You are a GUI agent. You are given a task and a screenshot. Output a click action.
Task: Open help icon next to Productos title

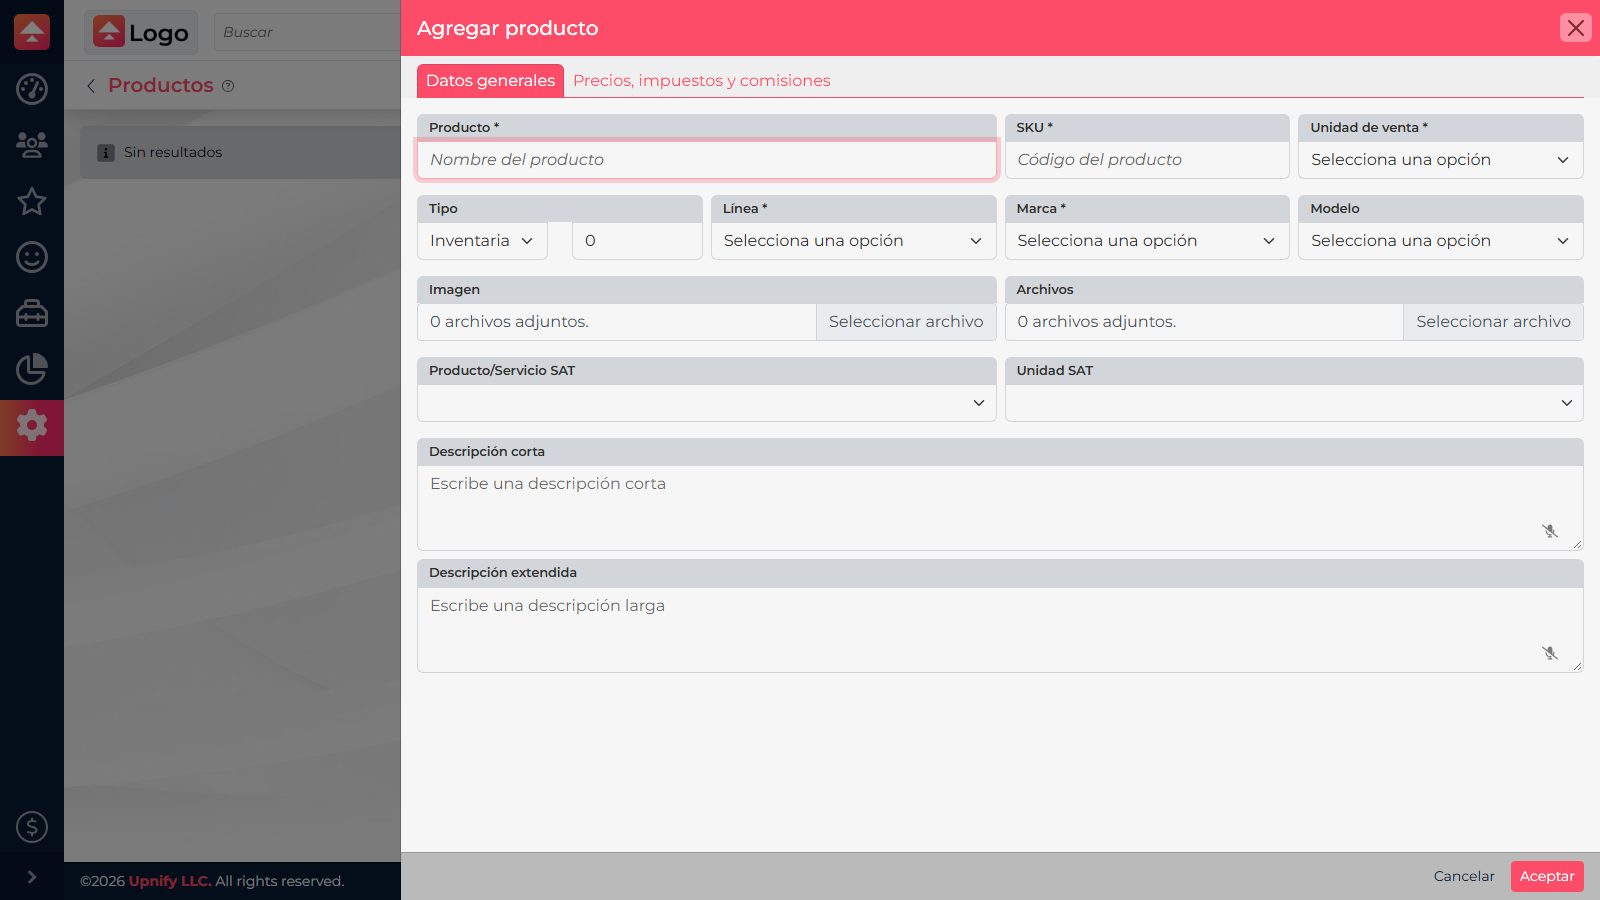click(228, 86)
